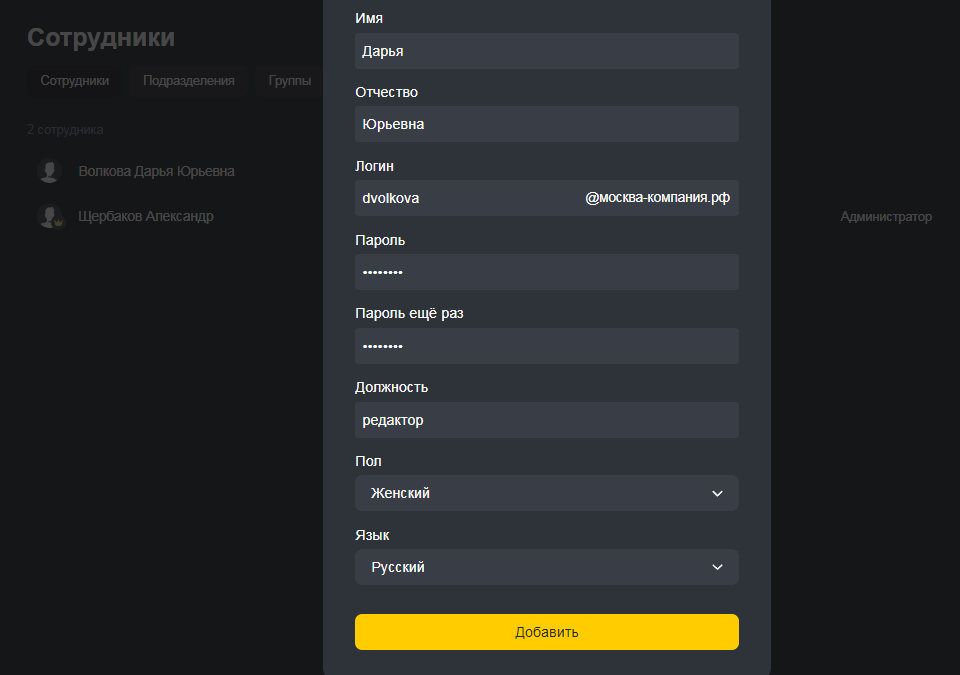This screenshot has width=960, height=675.
Task: Click the Имя field containing Дарья
Action: click(546, 51)
